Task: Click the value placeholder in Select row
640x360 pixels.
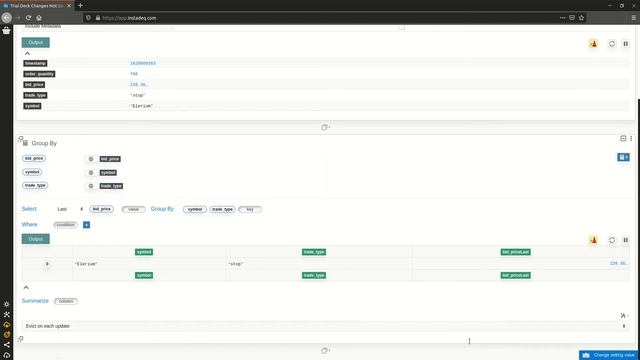Action: click(133, 209)
